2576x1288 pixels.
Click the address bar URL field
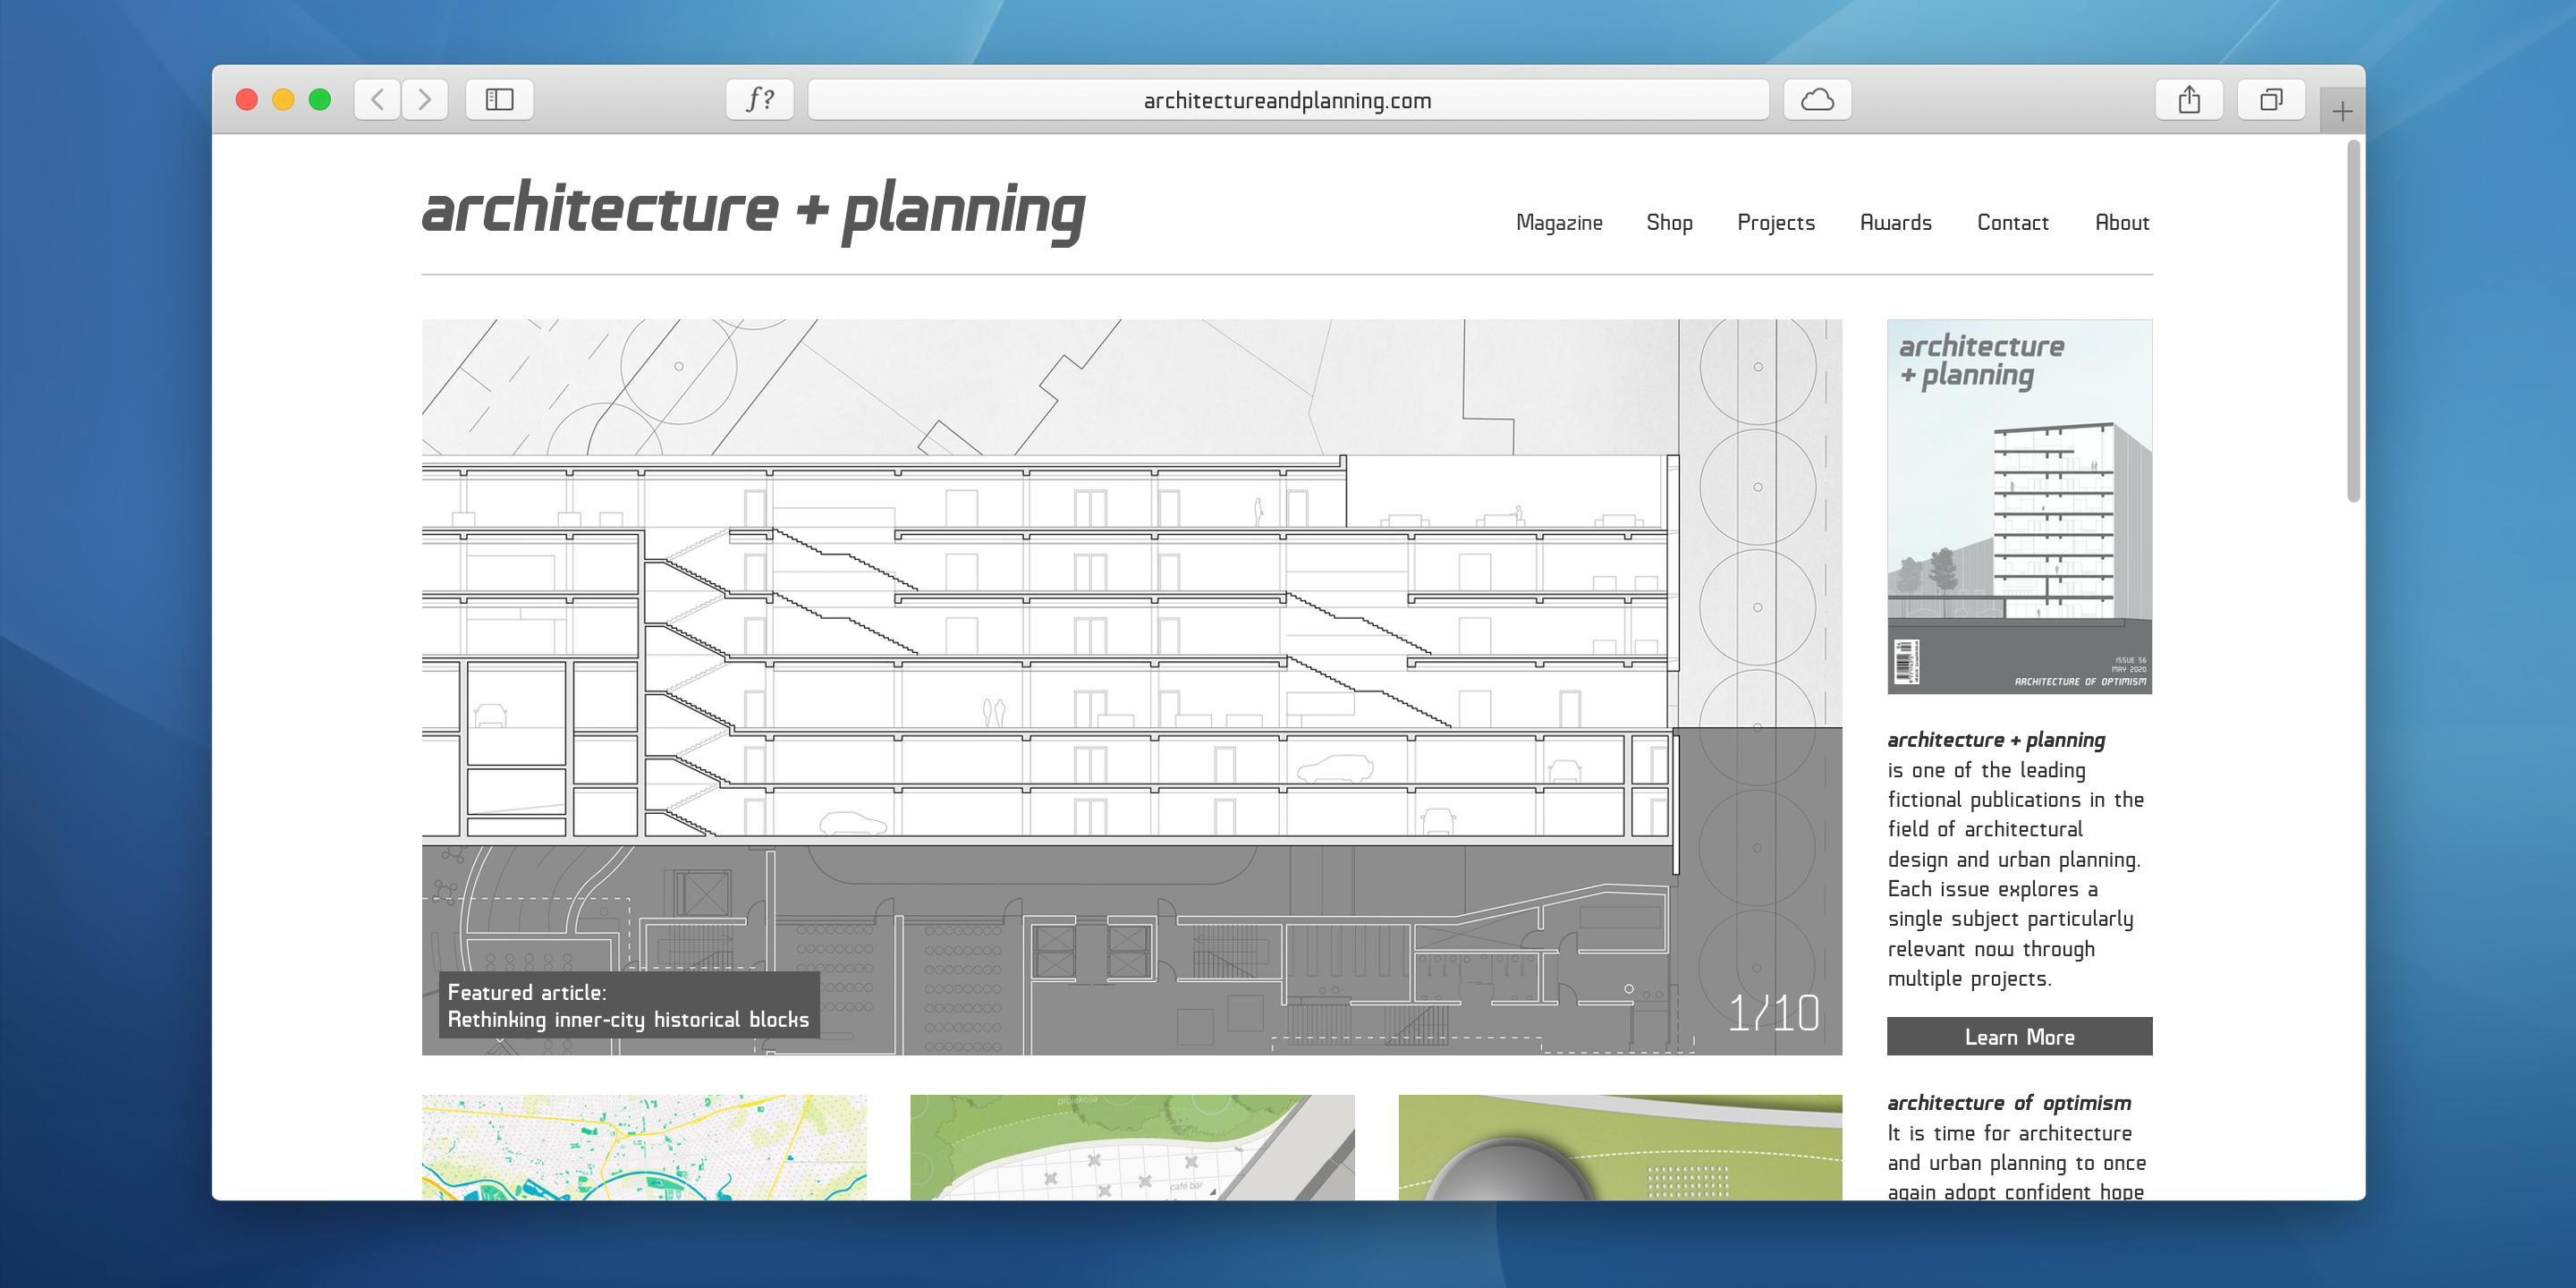pos(1287,100)
